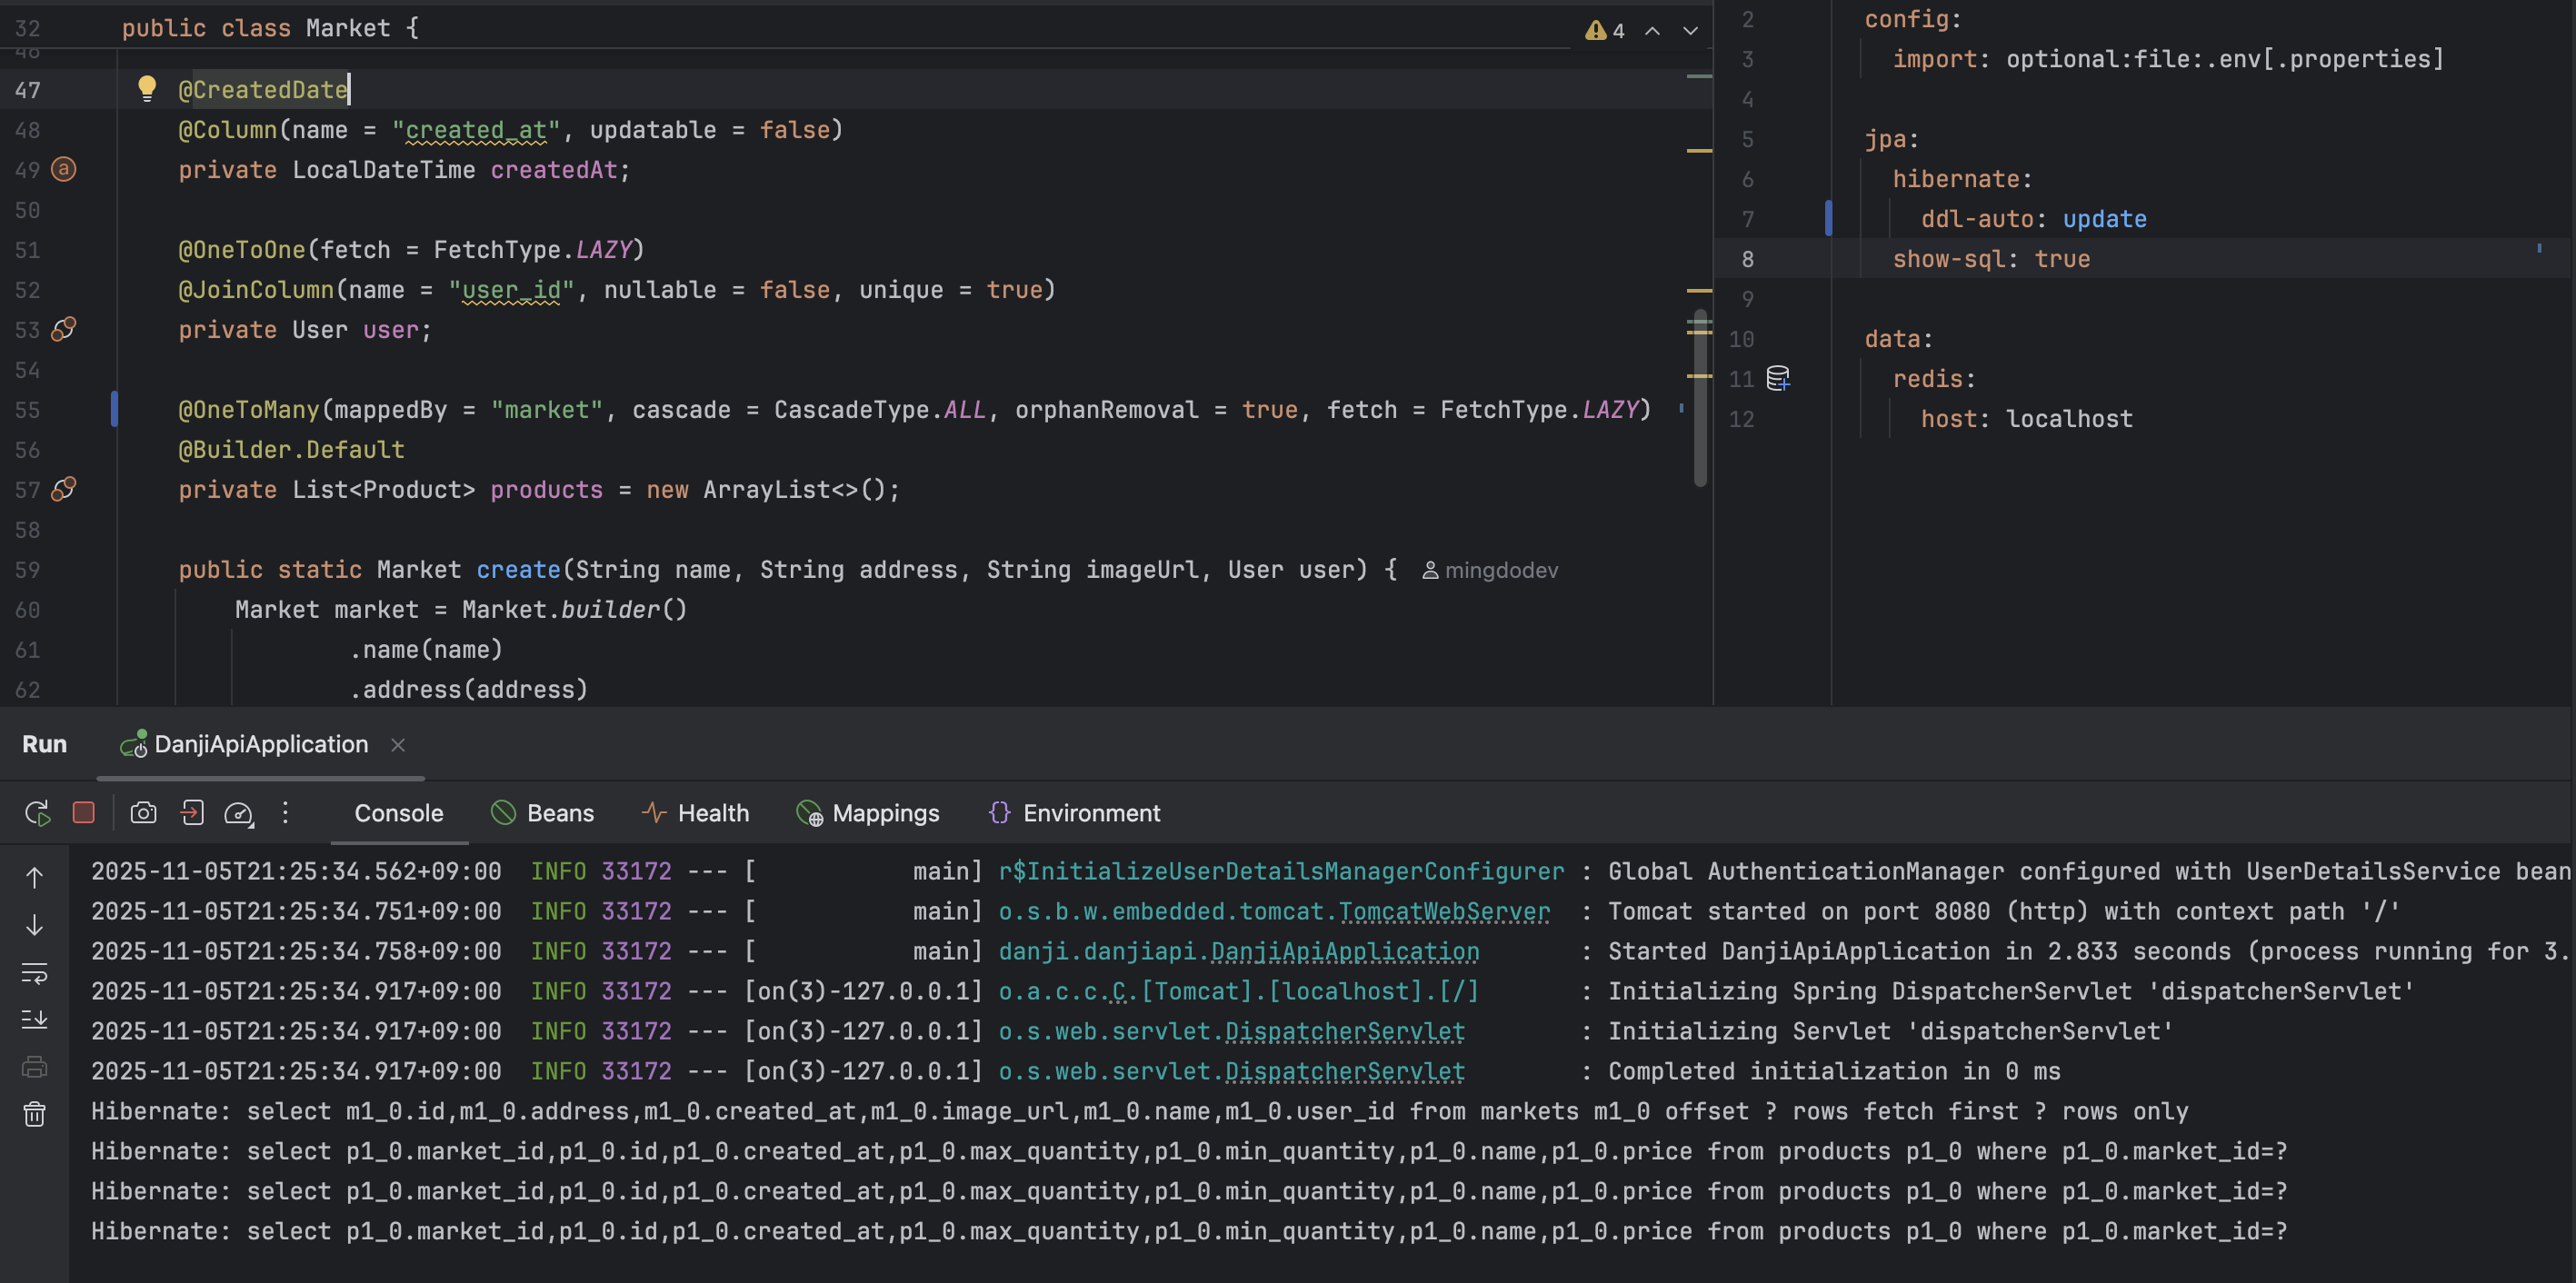Click the lightbulb quick-fix icon beside @CreatedDate
The image size is (2576, 1283).
(x=147, y=88)
